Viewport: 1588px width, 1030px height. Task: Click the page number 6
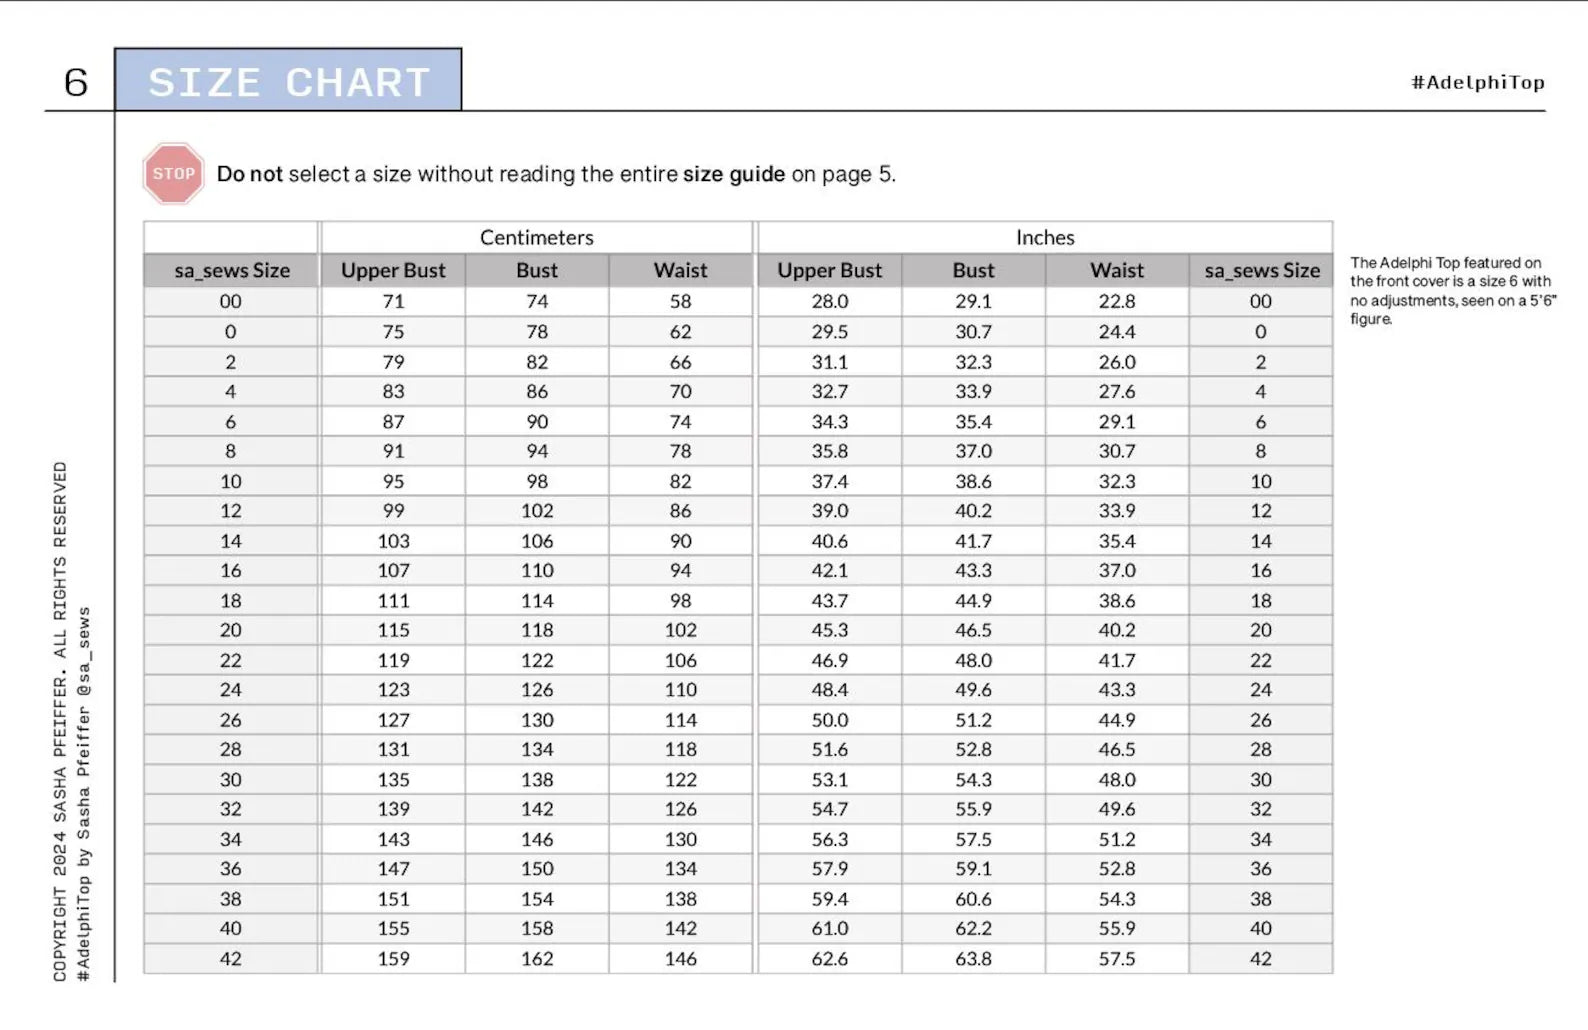click(x=76, y=83)
